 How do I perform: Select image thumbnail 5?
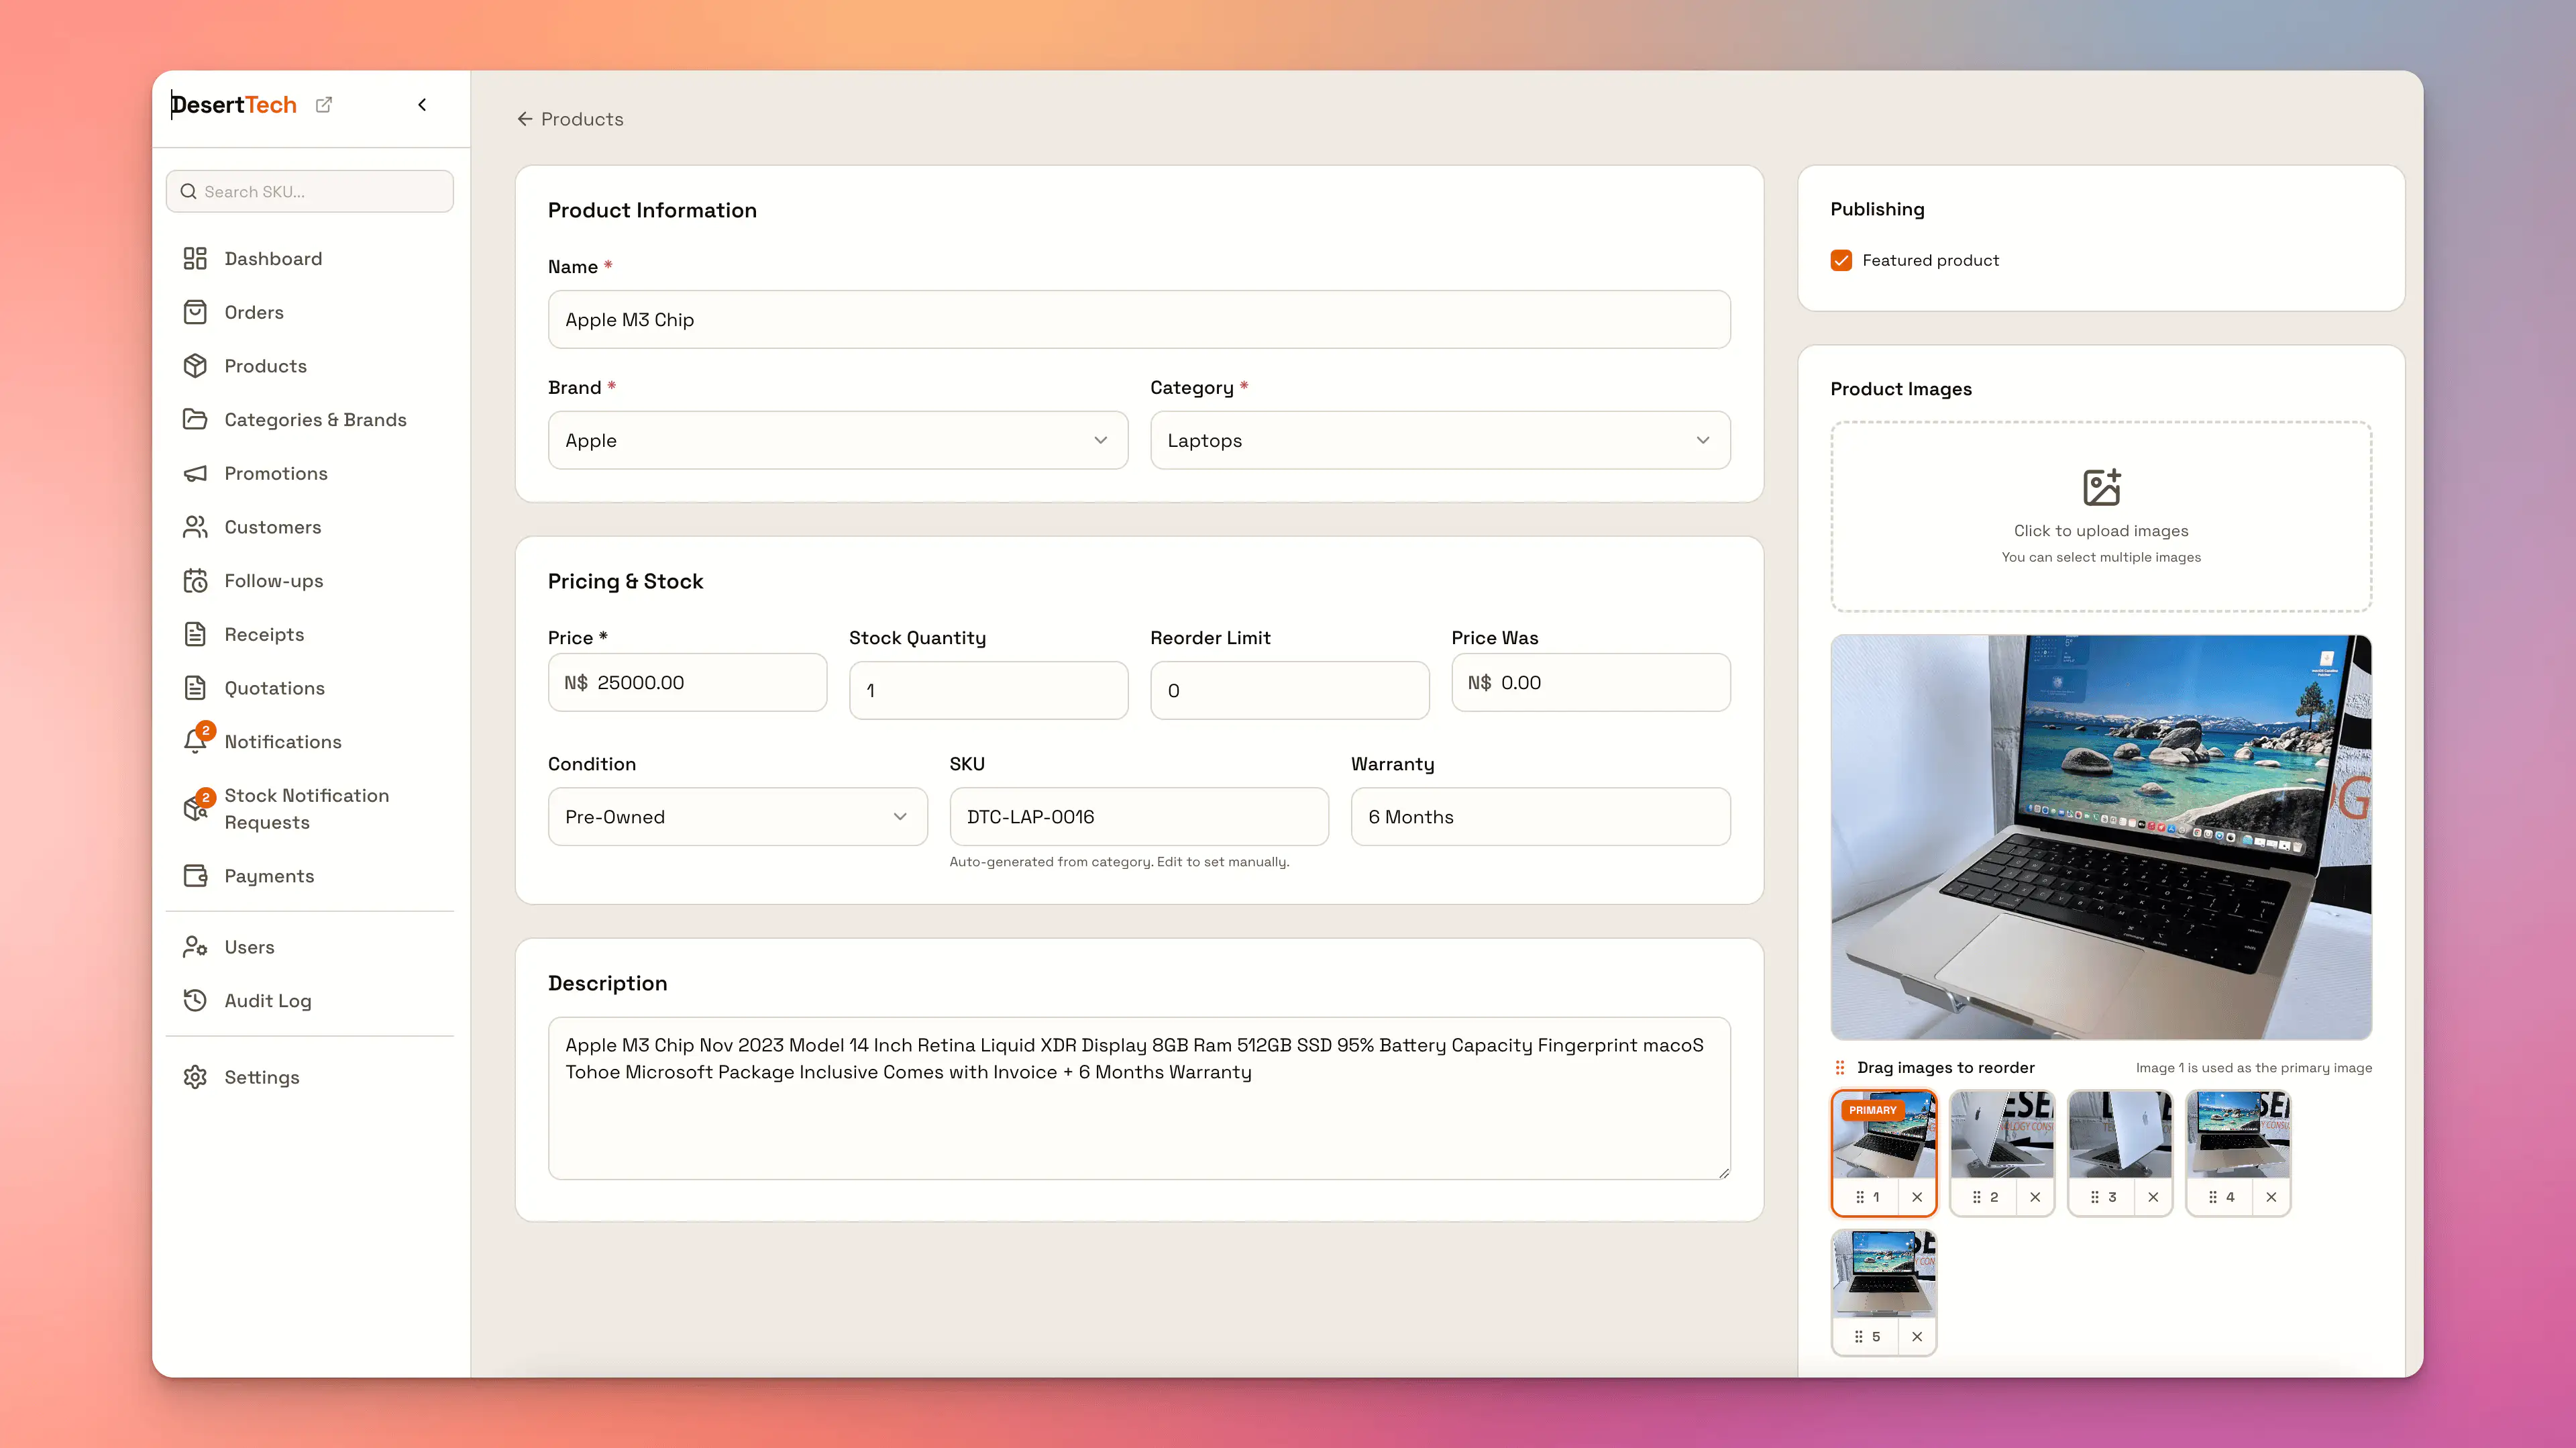tap(1884, 1275)
